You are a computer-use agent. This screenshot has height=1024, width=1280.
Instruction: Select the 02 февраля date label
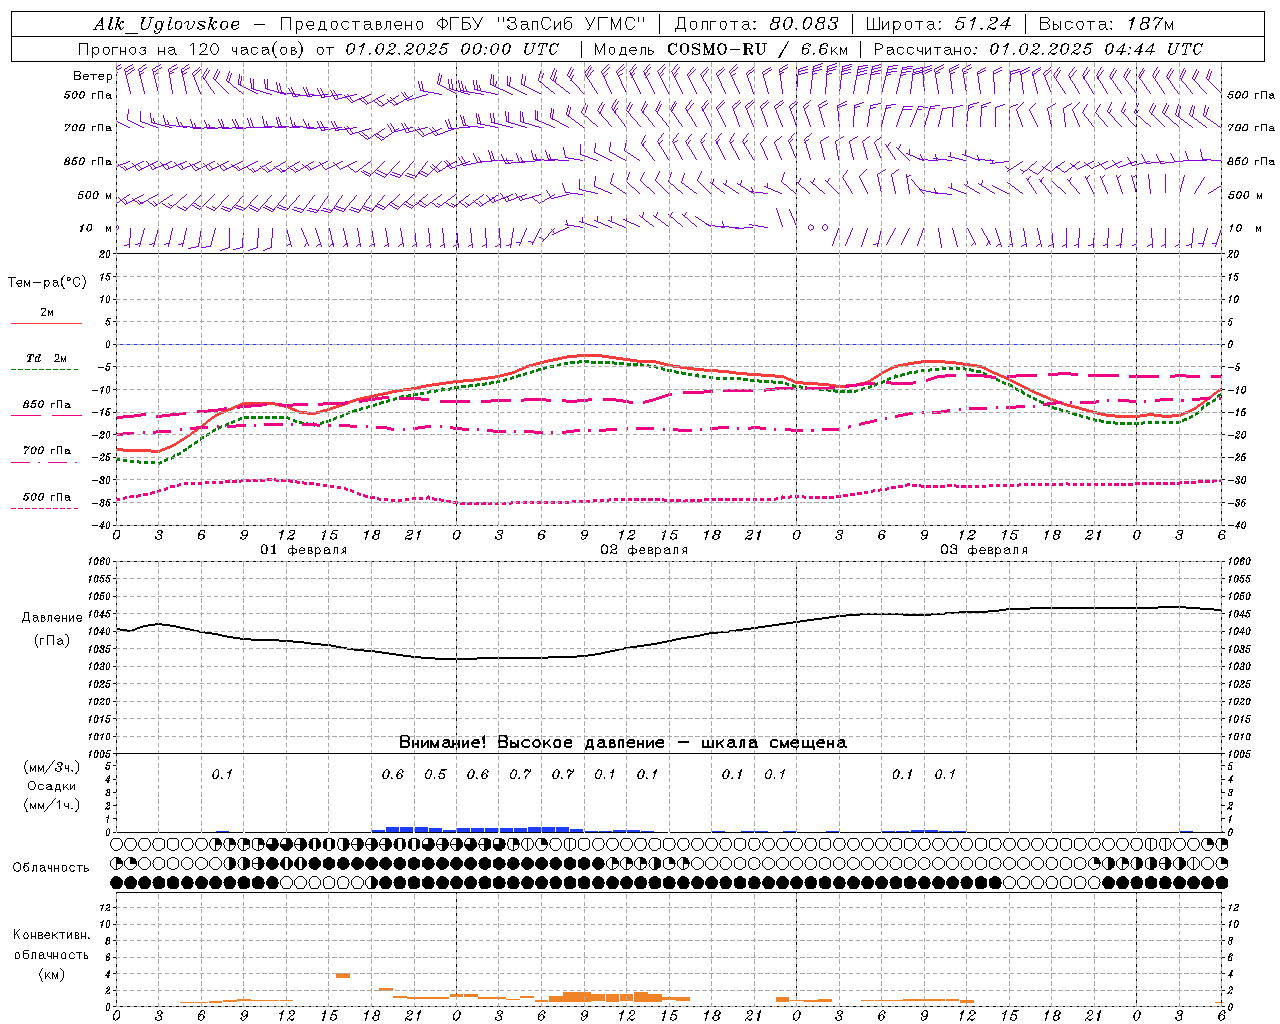pyautogui.click(x=644, y=550)
